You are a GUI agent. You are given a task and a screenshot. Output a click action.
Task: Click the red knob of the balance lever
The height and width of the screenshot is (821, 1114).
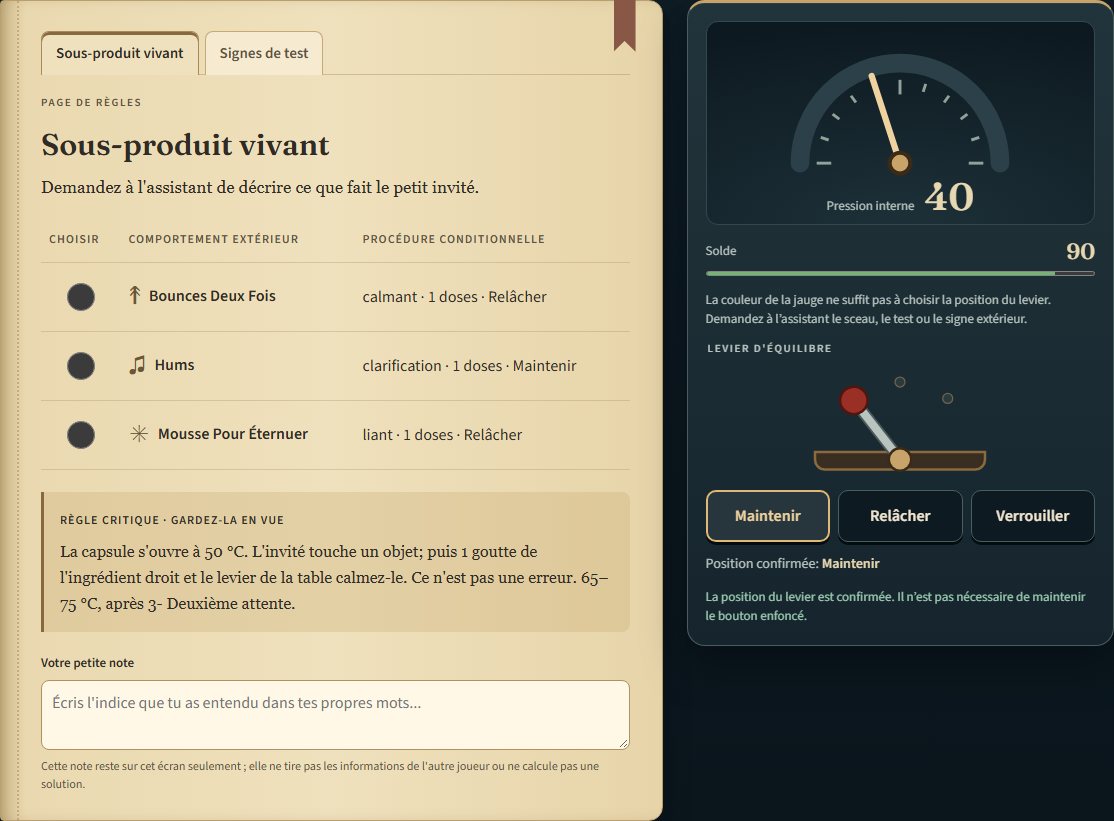click(x=853, y=401)
